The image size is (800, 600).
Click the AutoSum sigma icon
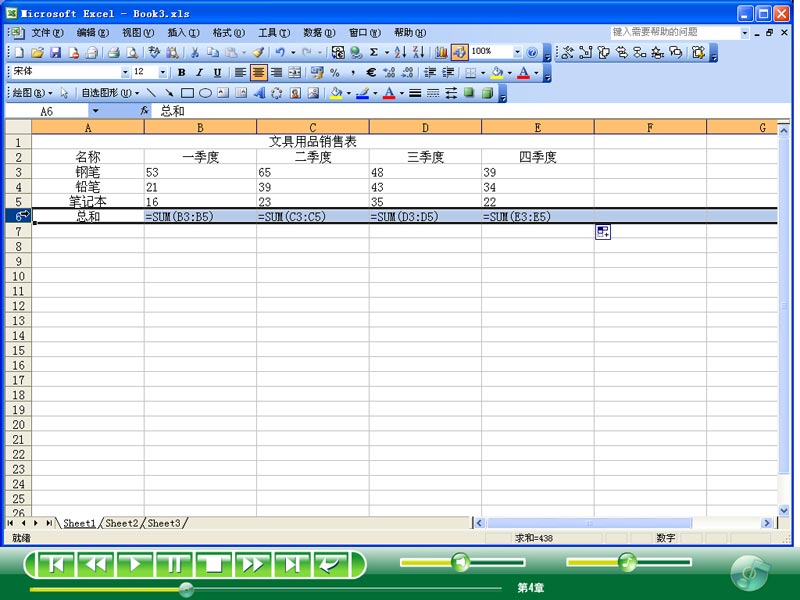[374, 52]
